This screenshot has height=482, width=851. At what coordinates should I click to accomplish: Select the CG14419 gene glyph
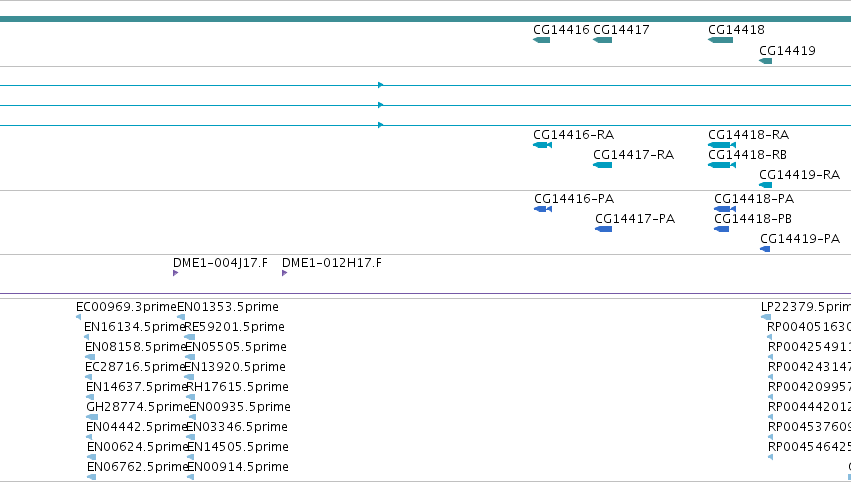(766, 61)
